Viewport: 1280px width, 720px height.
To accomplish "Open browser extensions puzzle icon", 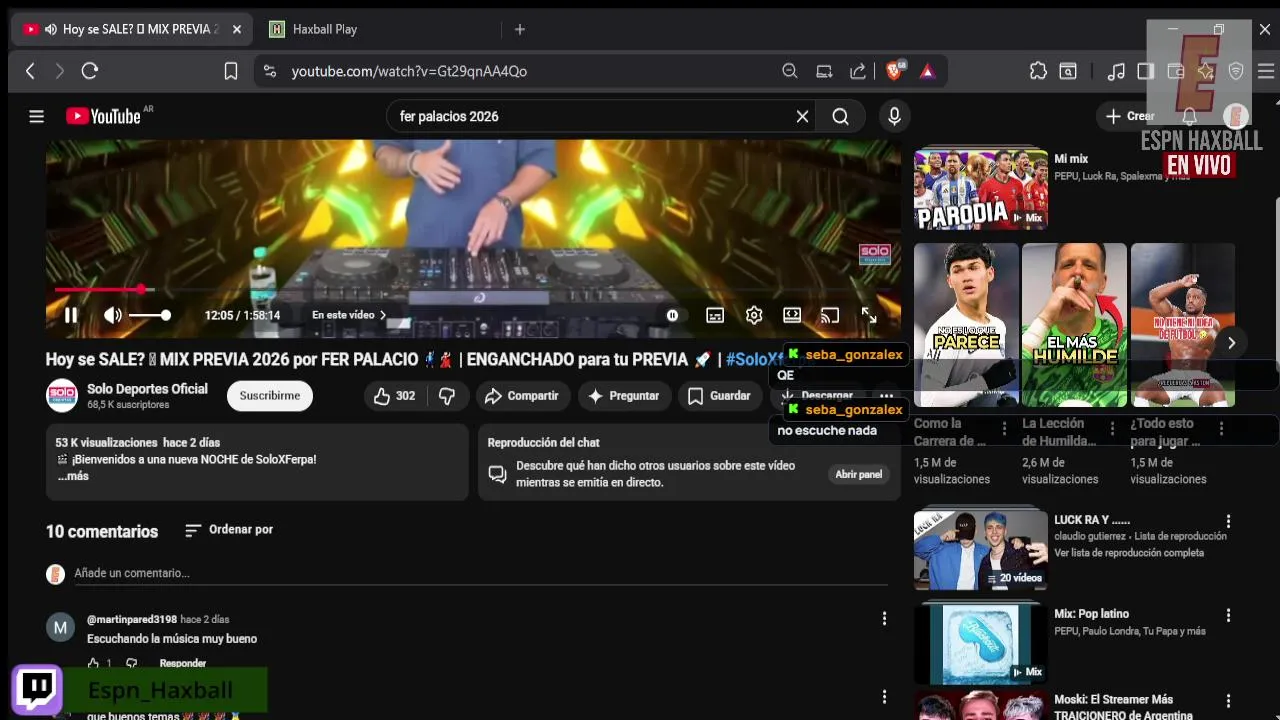I will (x=1038, y=71).
